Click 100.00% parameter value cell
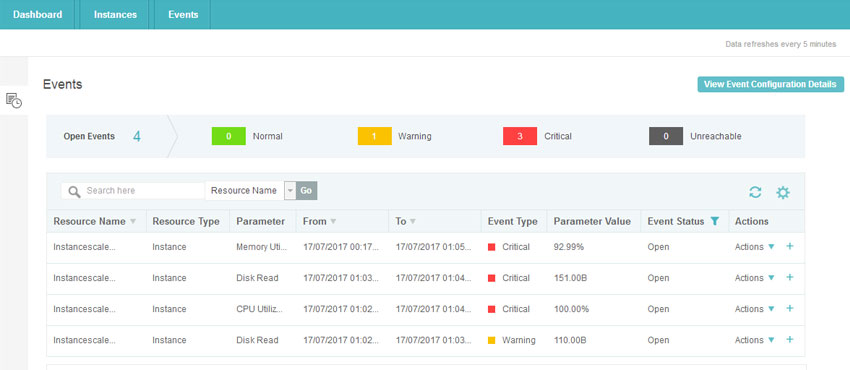The width and height of the screenshot is (850, 370). [x=571, y=309]
